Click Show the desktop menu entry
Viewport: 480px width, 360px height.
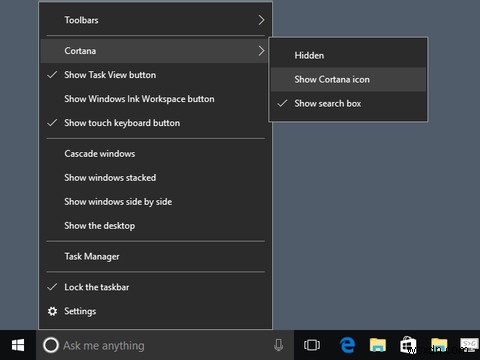pos(156,226)
